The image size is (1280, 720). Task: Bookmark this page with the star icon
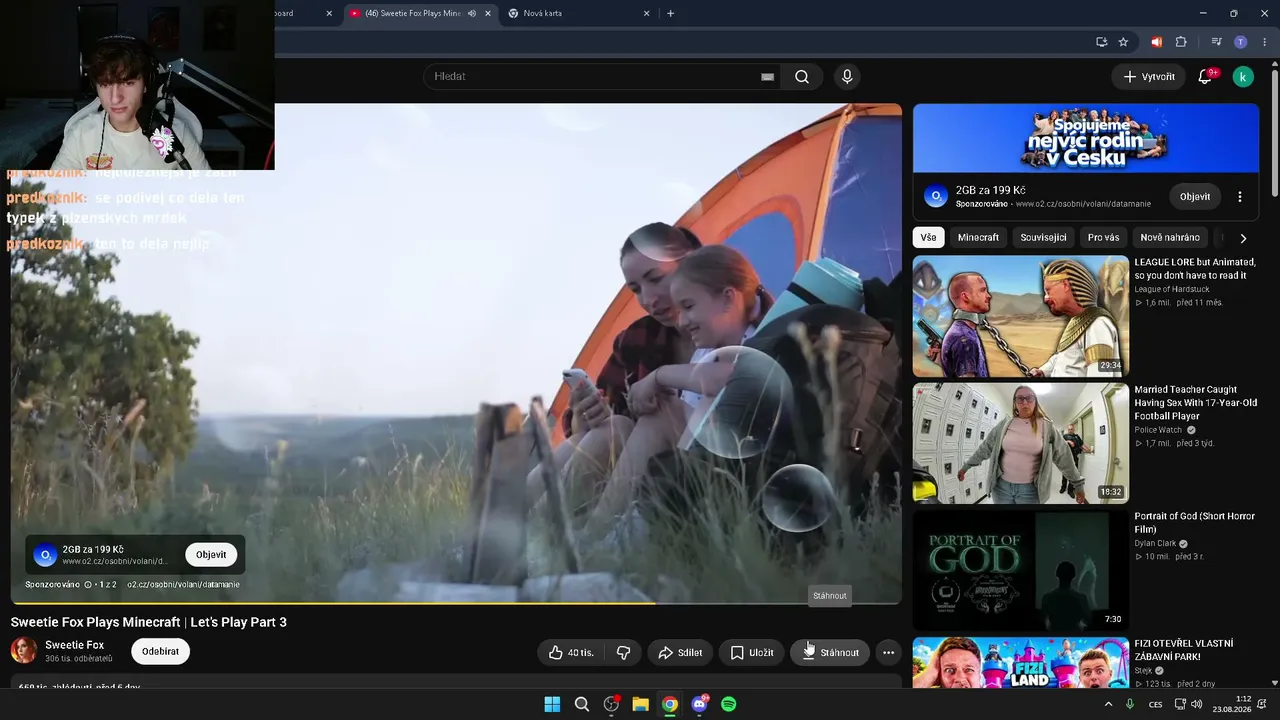[x=1123, y=42]
